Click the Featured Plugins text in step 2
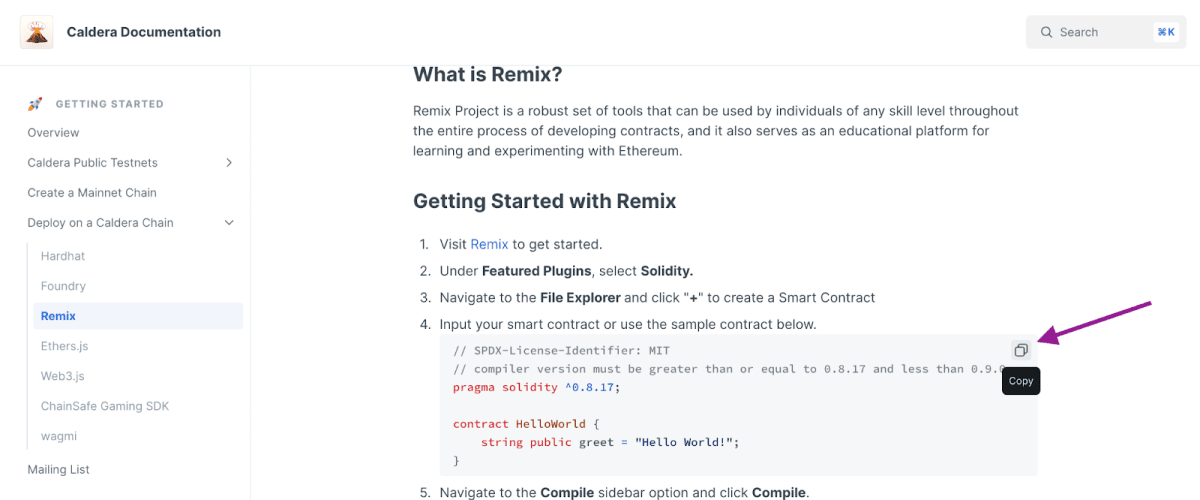The width and height of the screenshot is (1200, 500). 537,271
